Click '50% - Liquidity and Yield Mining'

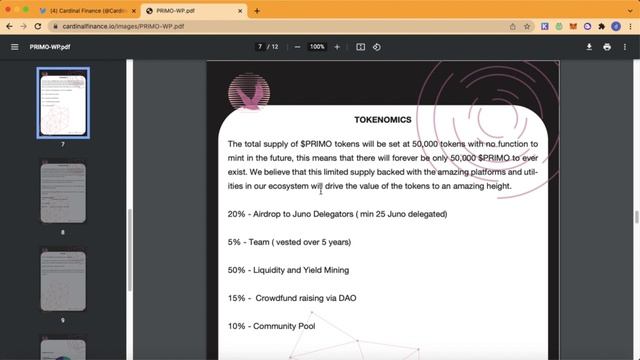(289, 270)
